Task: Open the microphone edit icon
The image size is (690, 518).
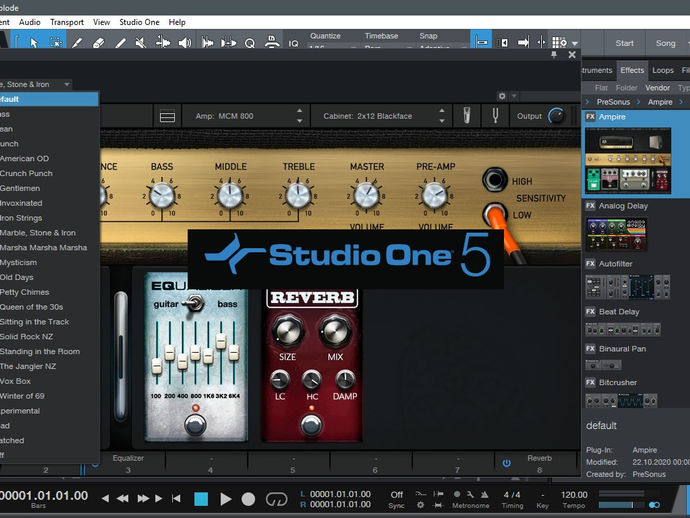Action: (x=467, y=116)
